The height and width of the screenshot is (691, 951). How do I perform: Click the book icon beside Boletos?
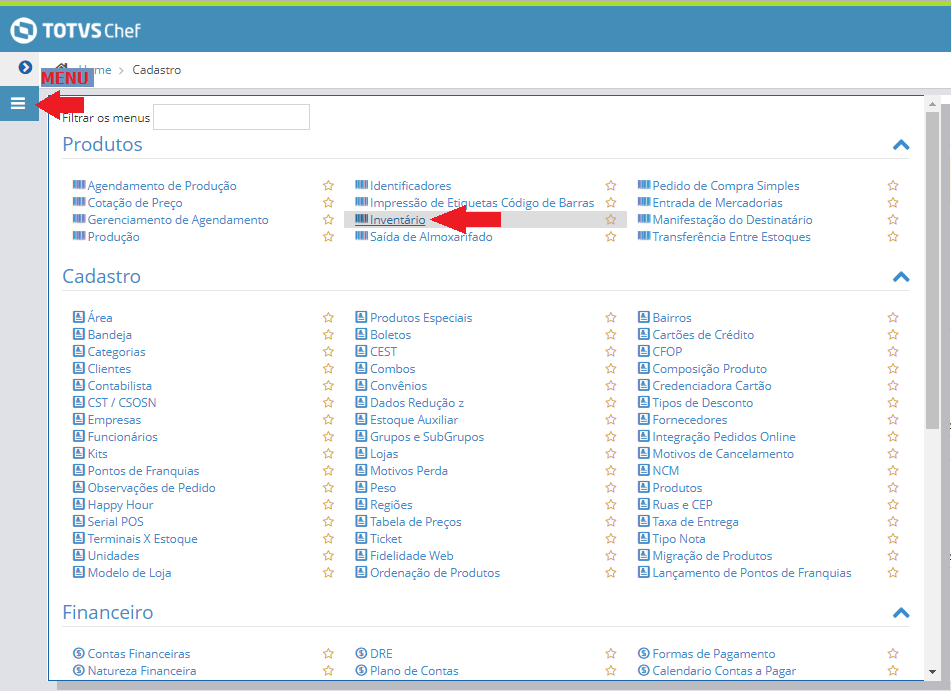[361, 334]
